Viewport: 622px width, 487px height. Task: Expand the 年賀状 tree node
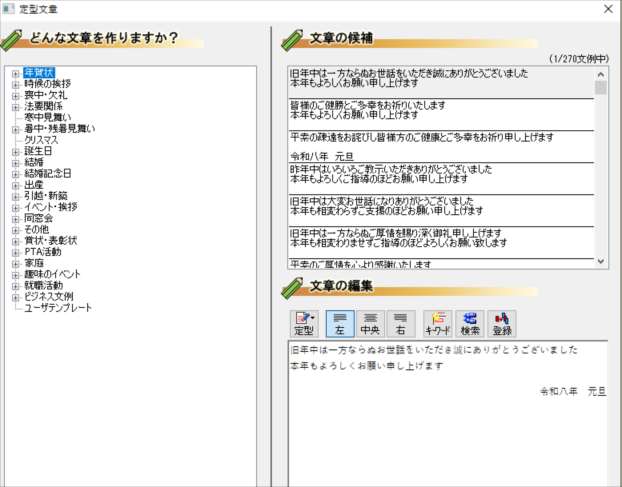[15, 72]
